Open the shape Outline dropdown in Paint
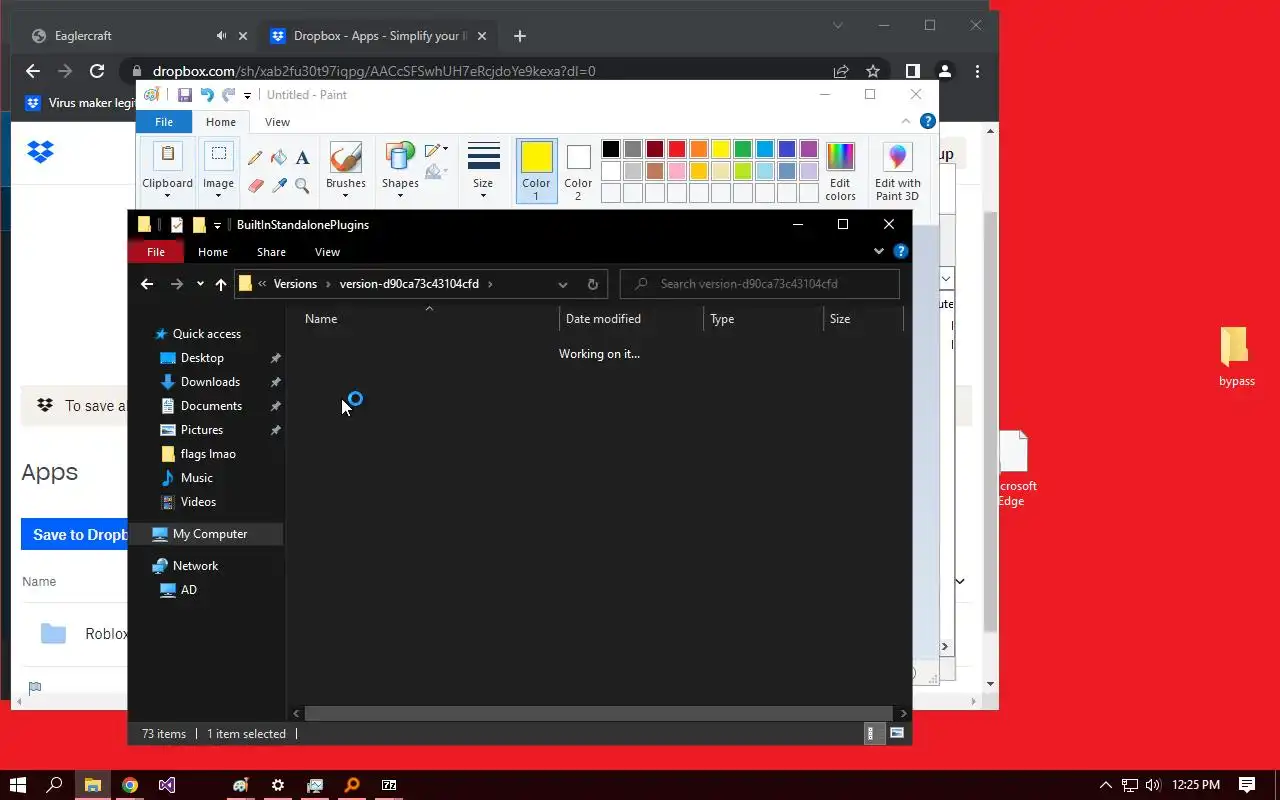The height and width of the screenshot is (800, 1280). [436, 150]
